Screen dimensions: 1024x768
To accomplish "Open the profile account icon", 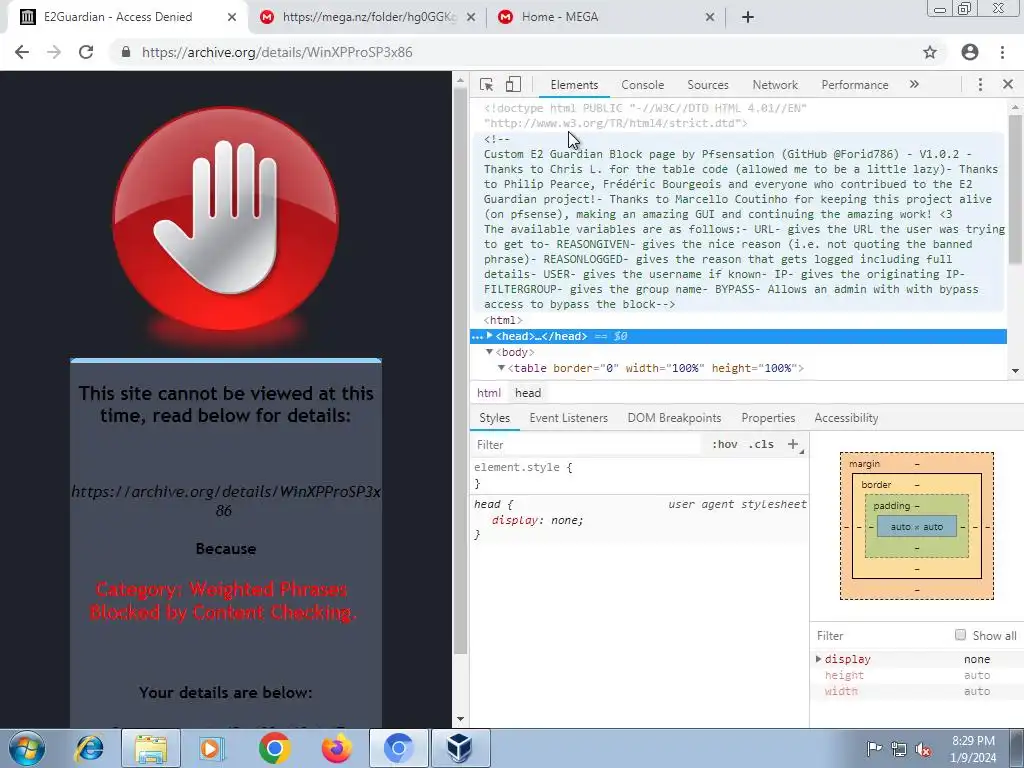I will [970, 52].
